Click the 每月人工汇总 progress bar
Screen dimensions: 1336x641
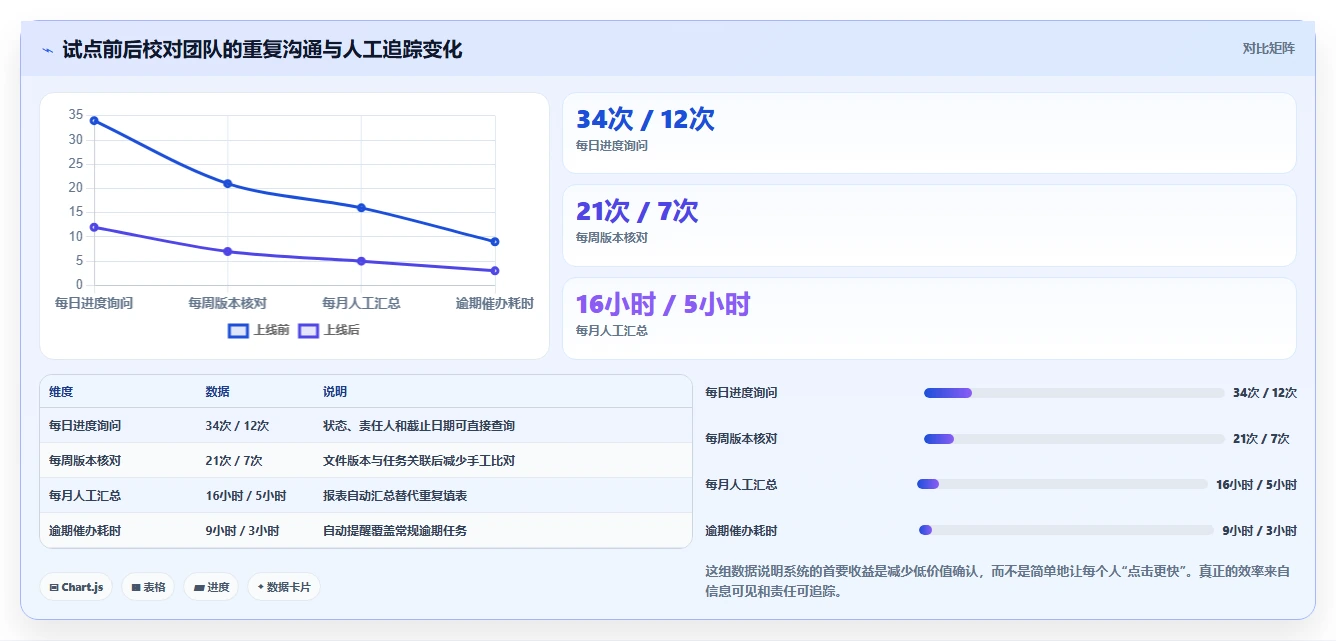coord(1062,484)
